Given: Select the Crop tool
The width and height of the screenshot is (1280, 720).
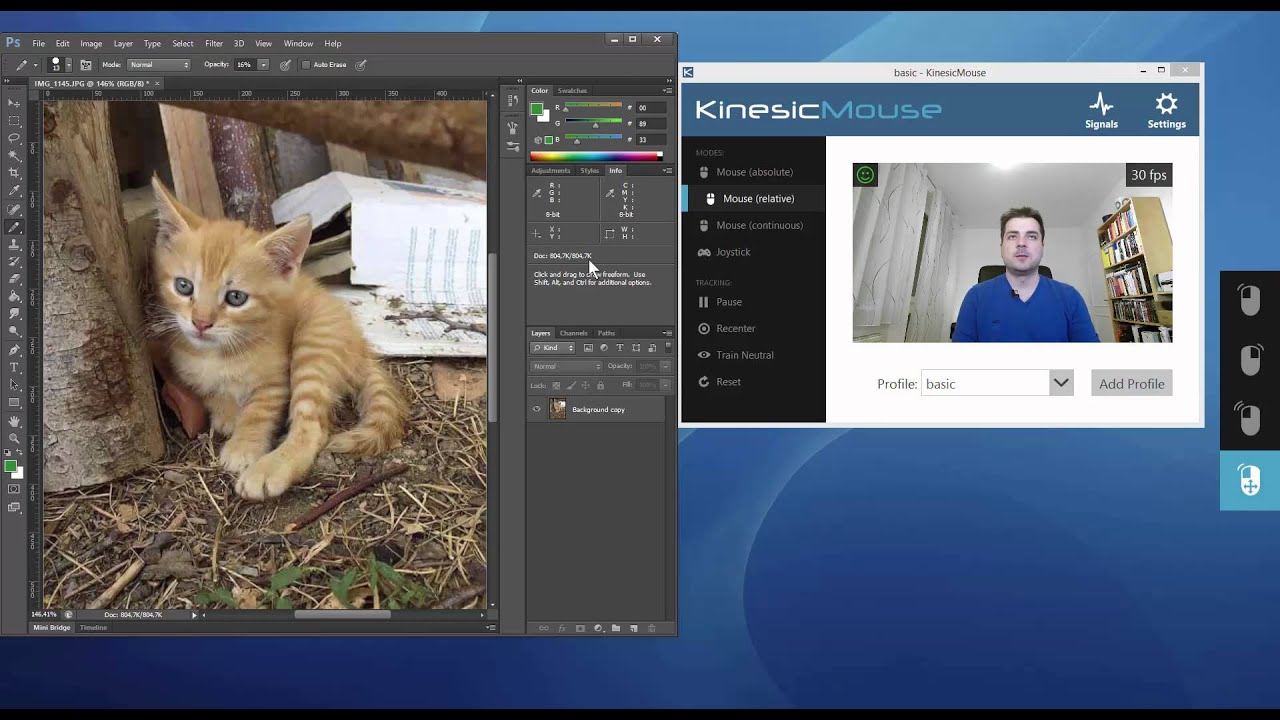Looking at the screenshot, I should (x=14, y=172).
